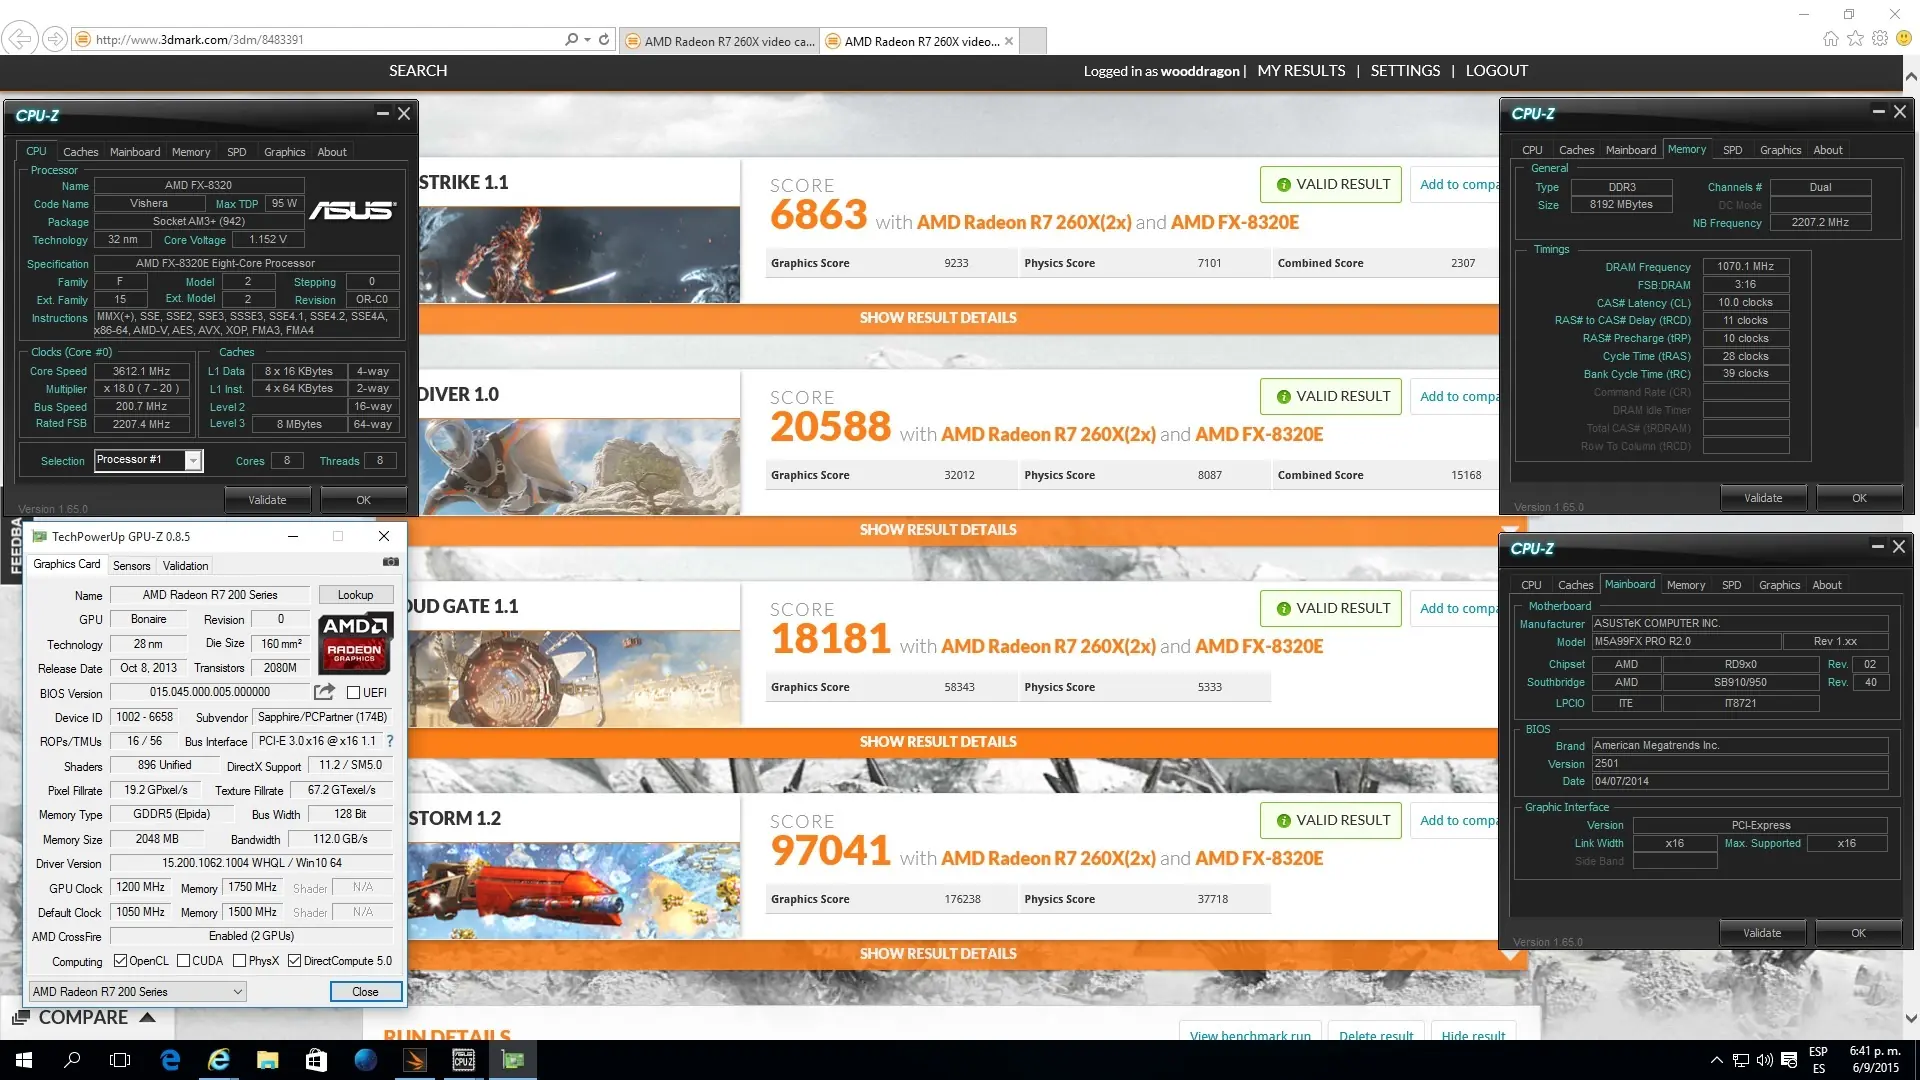
Task: Click Validate in left CPU-Z window
Action: tap(267, 500)
